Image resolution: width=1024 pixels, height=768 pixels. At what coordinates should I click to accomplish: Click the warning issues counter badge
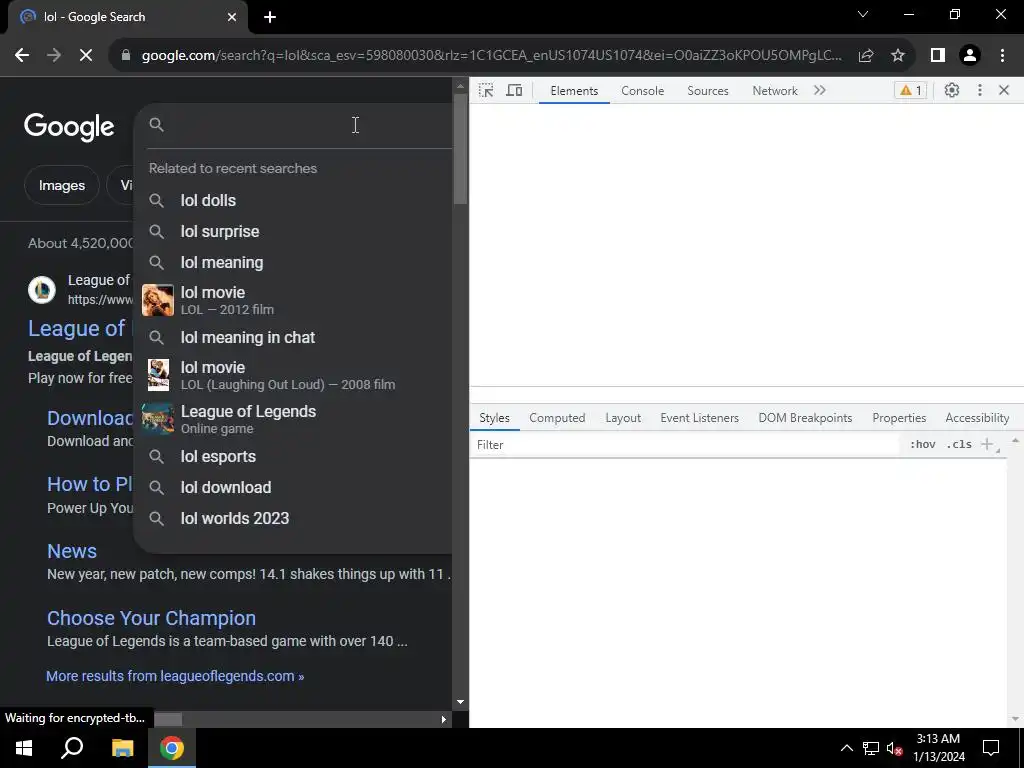point(910,91)
